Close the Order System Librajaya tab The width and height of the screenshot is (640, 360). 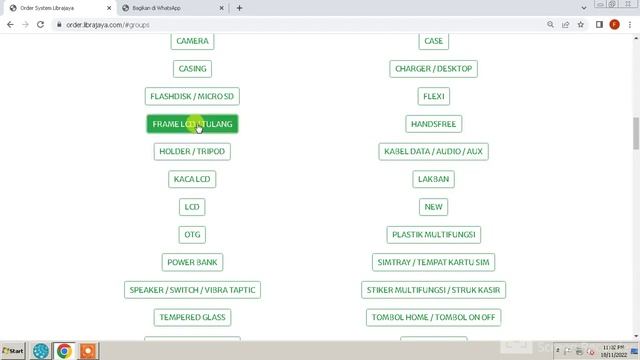point(109,8)
